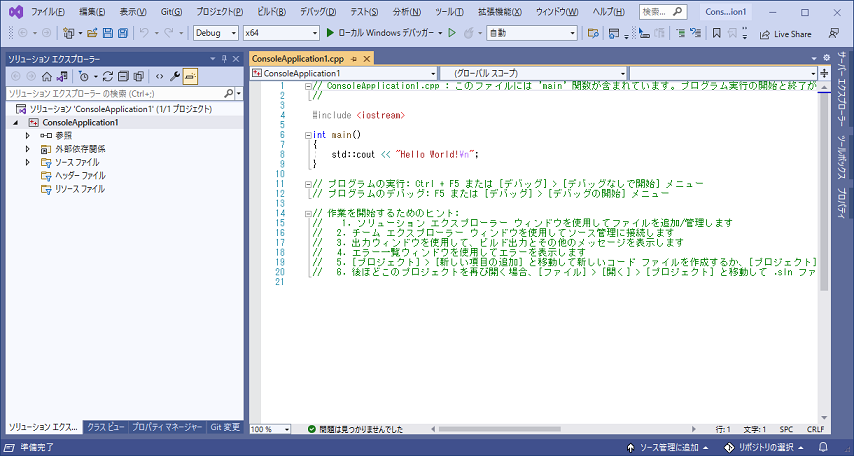Switch to the プロパティ マネージャー tab

point(167,427)
